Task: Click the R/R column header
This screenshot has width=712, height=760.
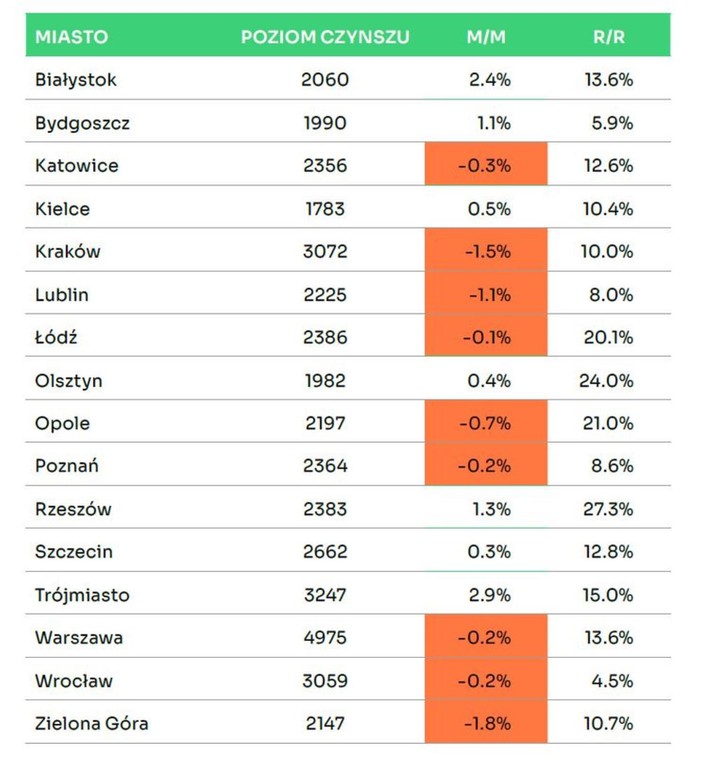Action: coord(609,37)
